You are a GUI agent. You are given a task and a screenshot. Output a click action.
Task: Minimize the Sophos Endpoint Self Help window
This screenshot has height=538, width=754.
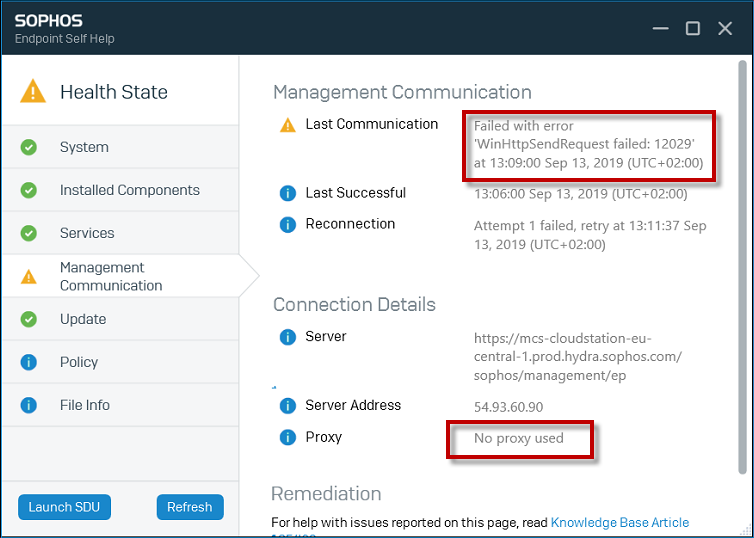[661, 29]
